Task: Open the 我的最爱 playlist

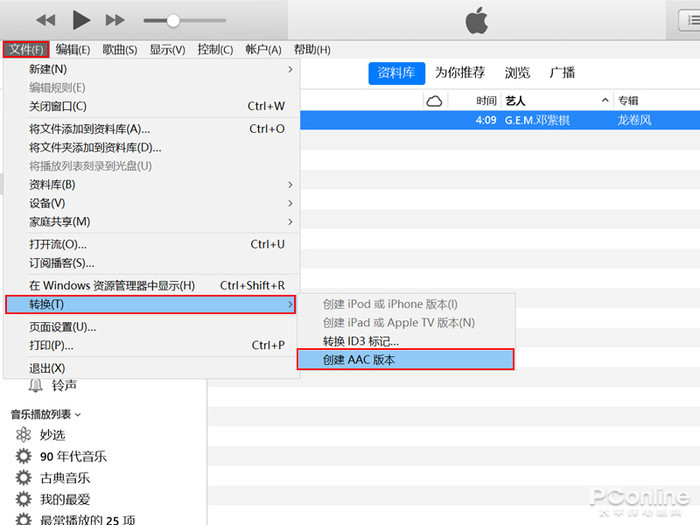Action: pyautogui.click(x=65, y=499)
